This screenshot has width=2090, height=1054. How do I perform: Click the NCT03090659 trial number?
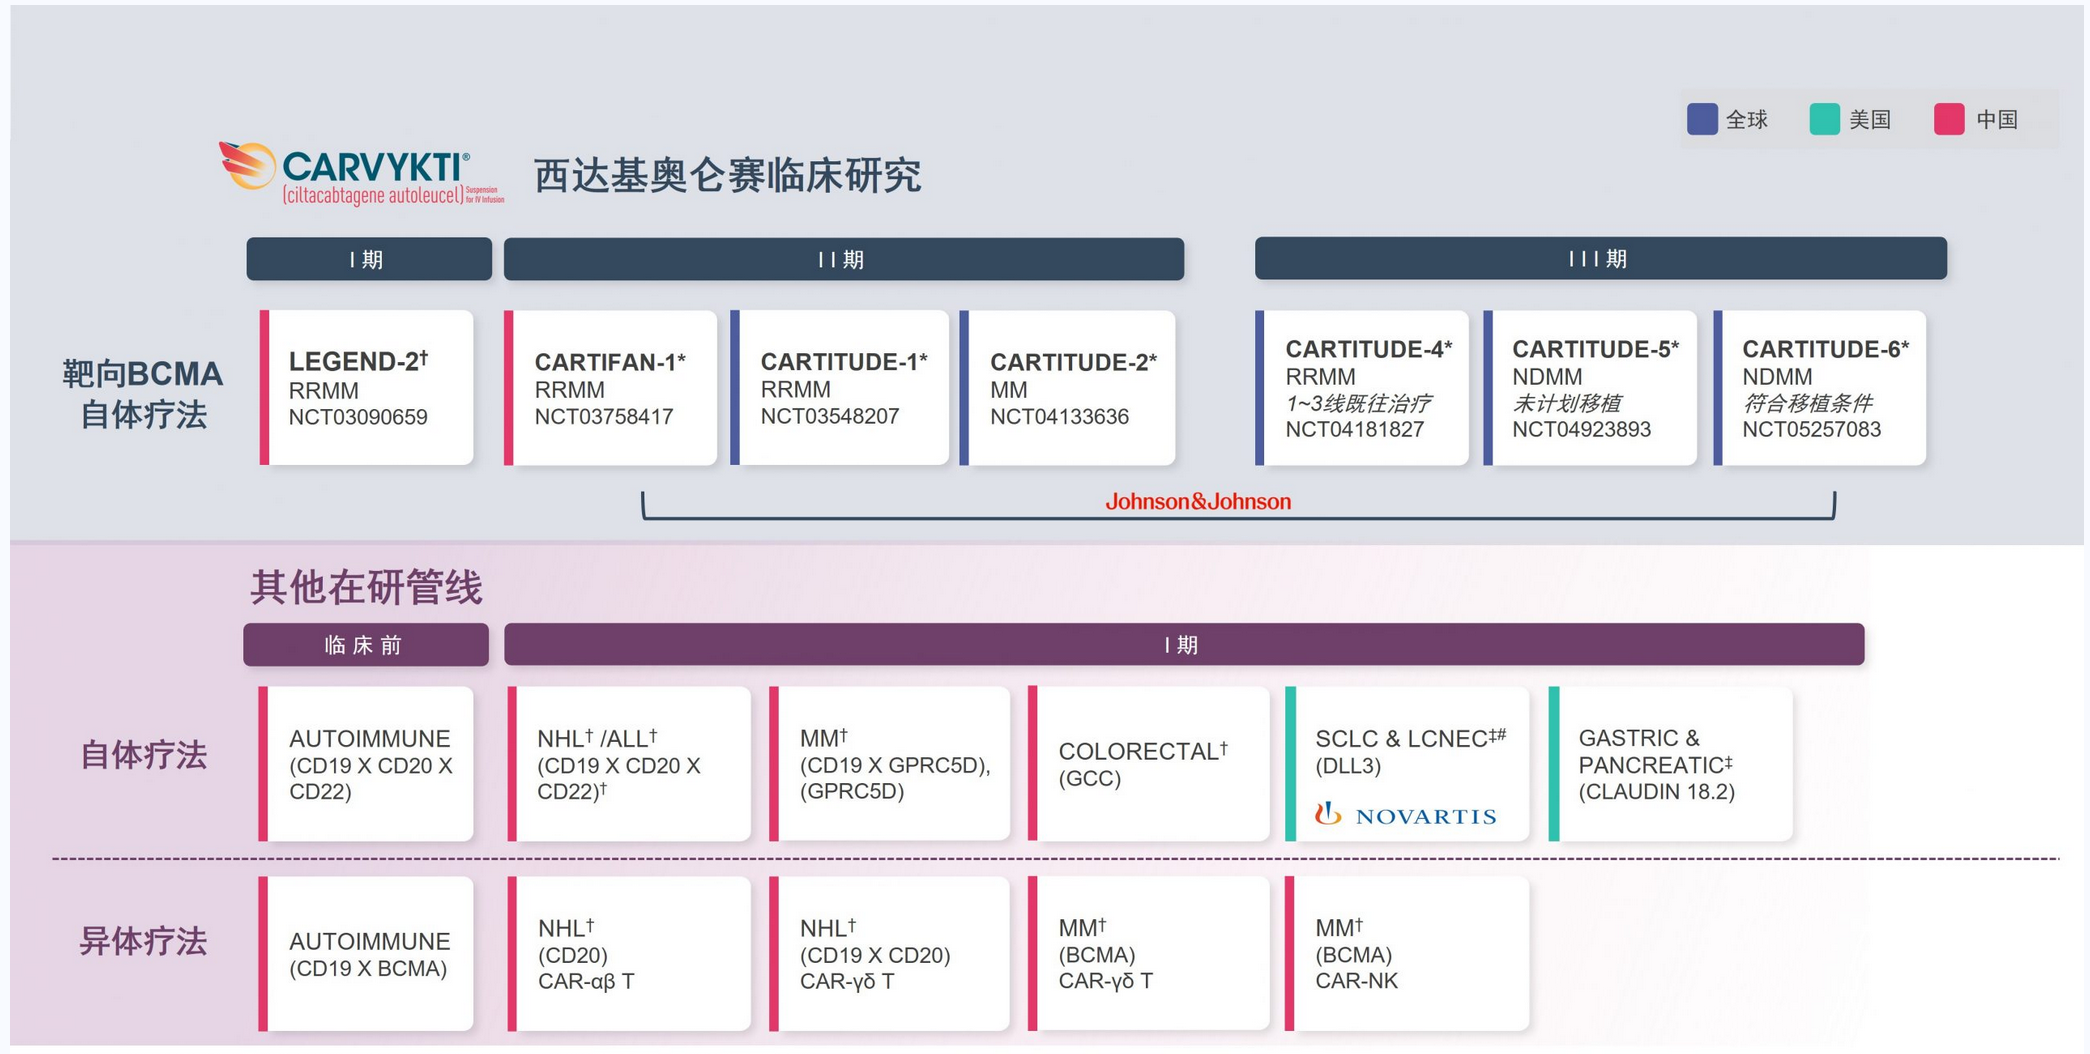point(358,417)
